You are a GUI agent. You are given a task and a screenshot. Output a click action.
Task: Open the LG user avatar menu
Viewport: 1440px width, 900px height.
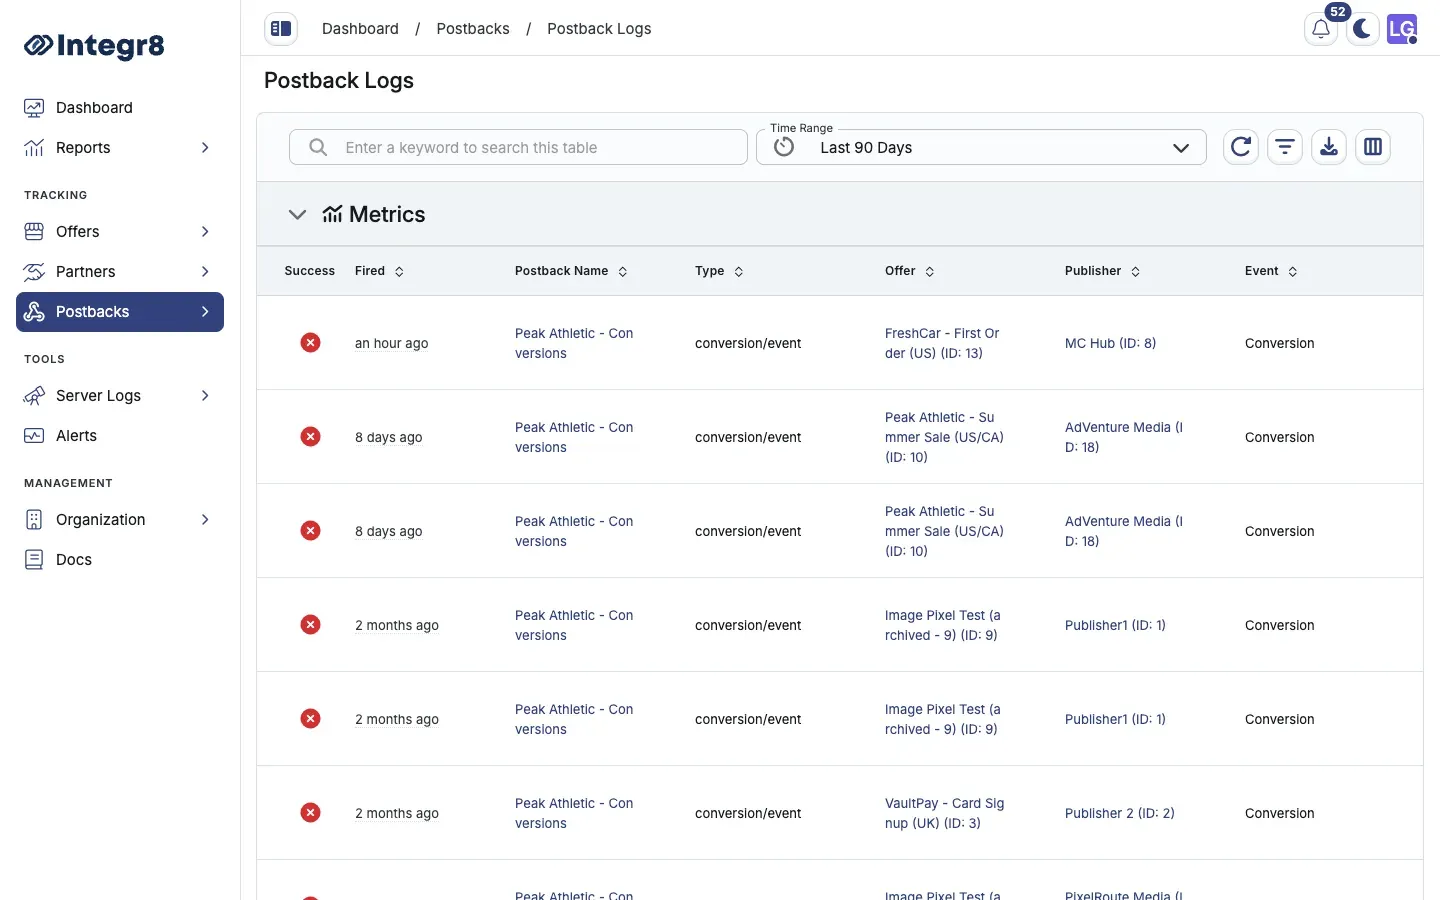click(1402, 29)
